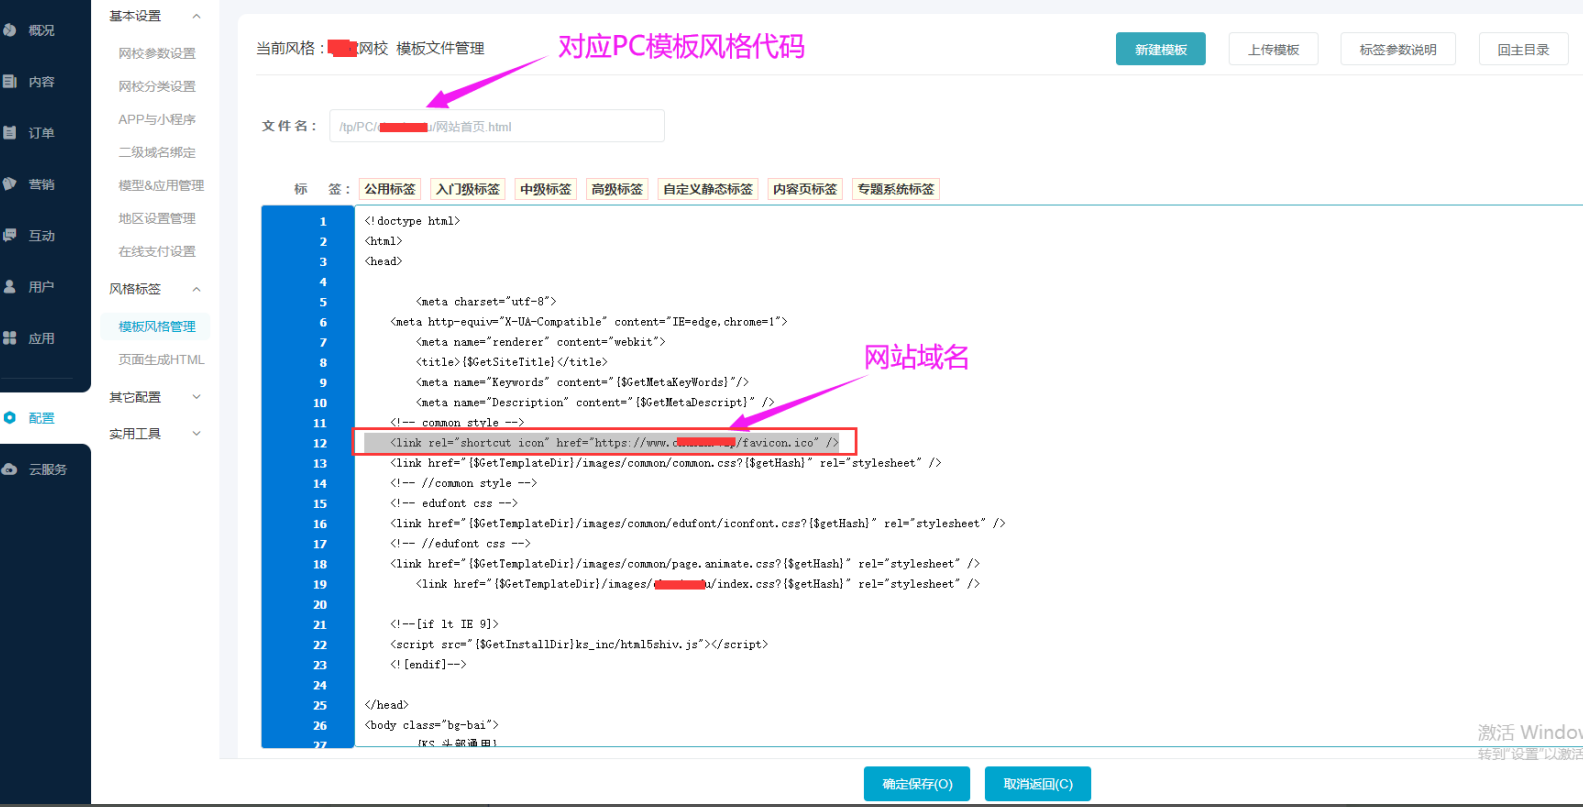Collapse the 风格标签 section chevron
Screen dimensions: 1583x807
196,289
